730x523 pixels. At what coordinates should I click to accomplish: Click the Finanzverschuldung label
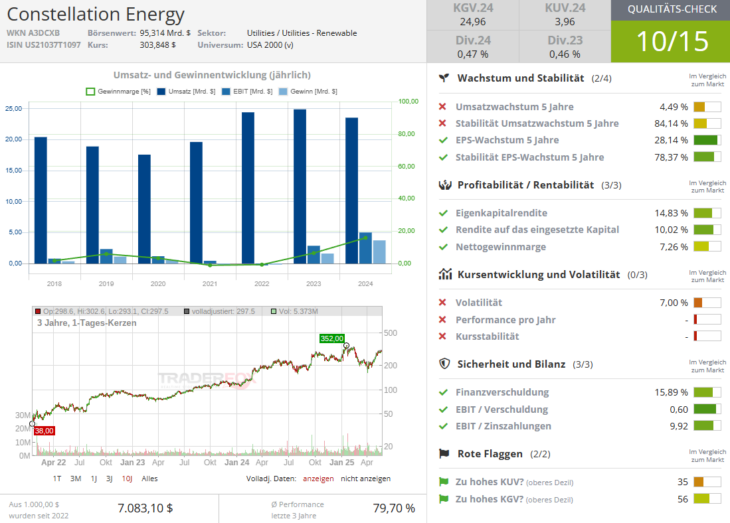pos(502,392)
